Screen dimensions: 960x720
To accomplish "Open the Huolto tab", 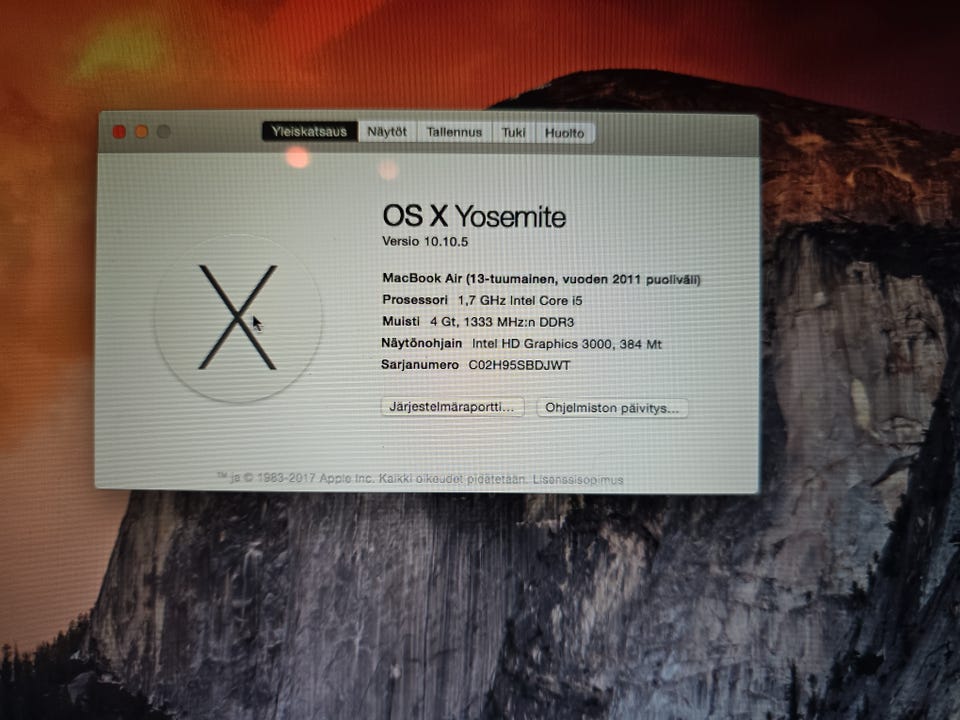I will point(564,133).
